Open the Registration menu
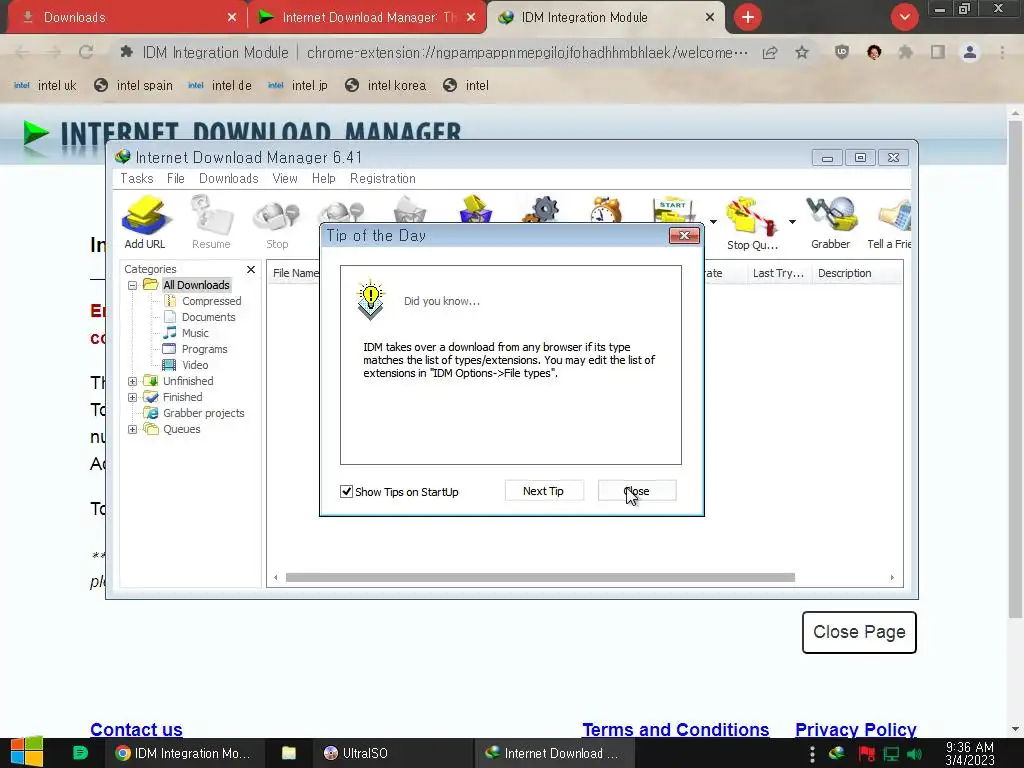 [x=383, y=178]
